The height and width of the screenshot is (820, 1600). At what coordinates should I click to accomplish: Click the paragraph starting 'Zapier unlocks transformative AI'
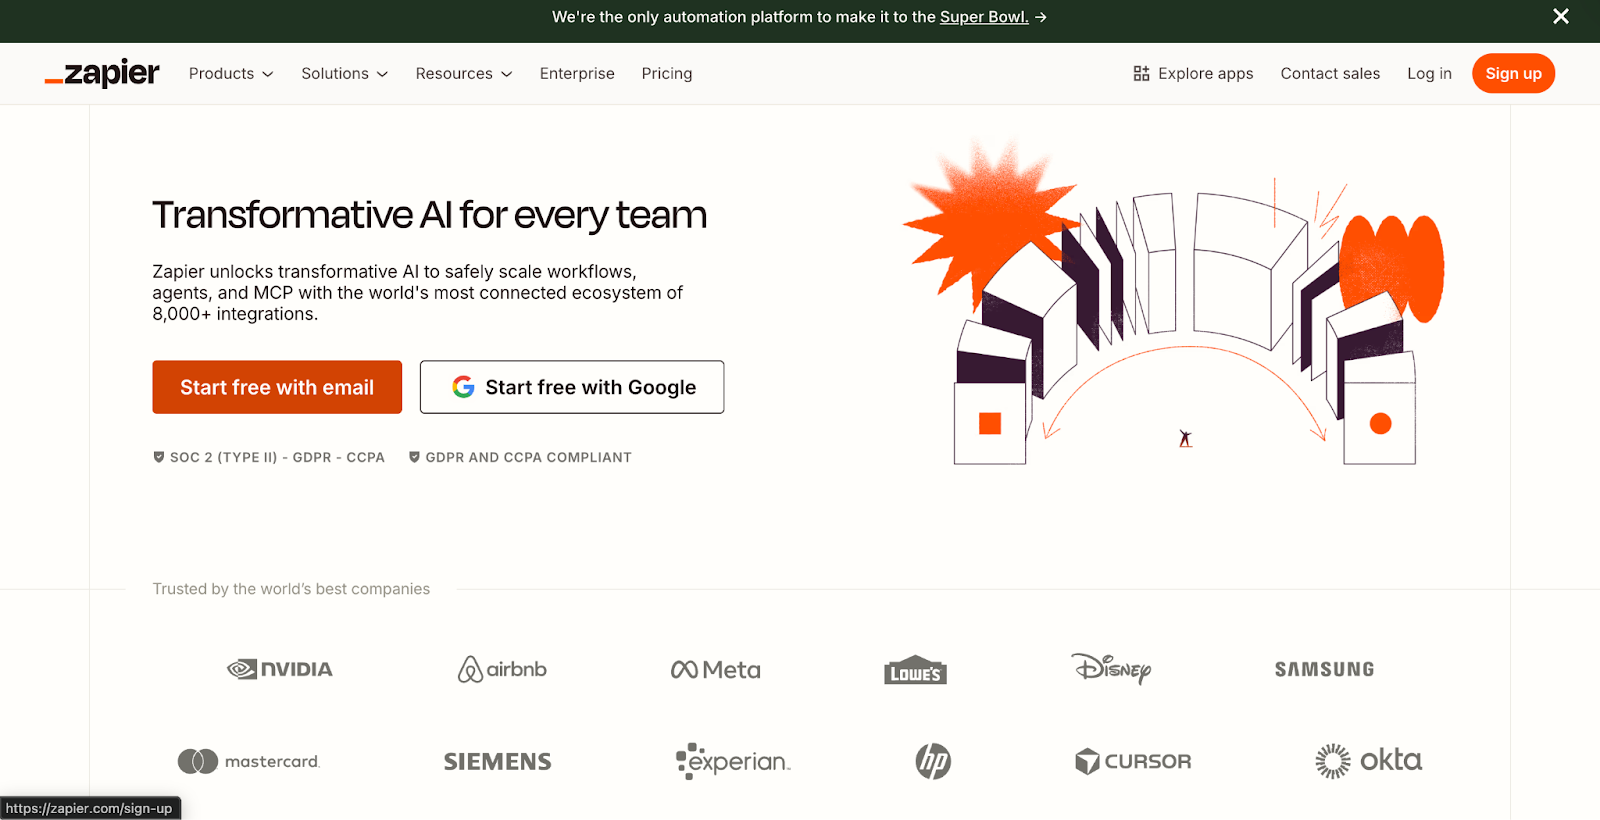pos(418,292)
